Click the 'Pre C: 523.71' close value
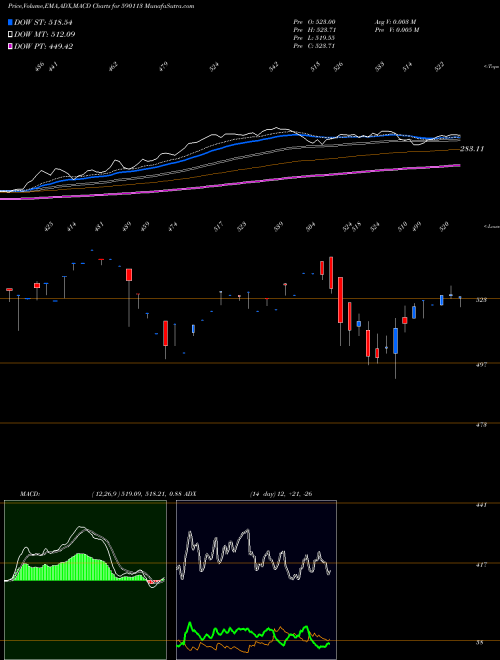This screenshot has height=660, width=500. 314,46
